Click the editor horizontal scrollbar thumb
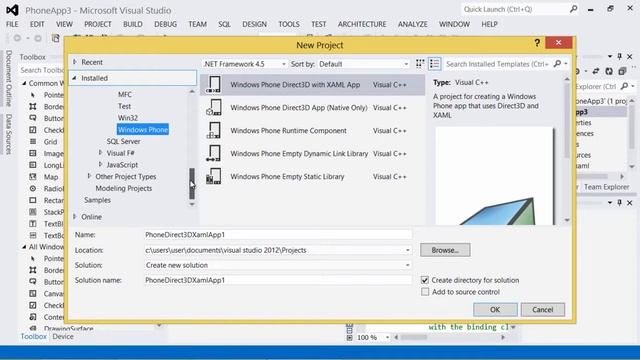The image size is (640, 360). click(413, 337)
